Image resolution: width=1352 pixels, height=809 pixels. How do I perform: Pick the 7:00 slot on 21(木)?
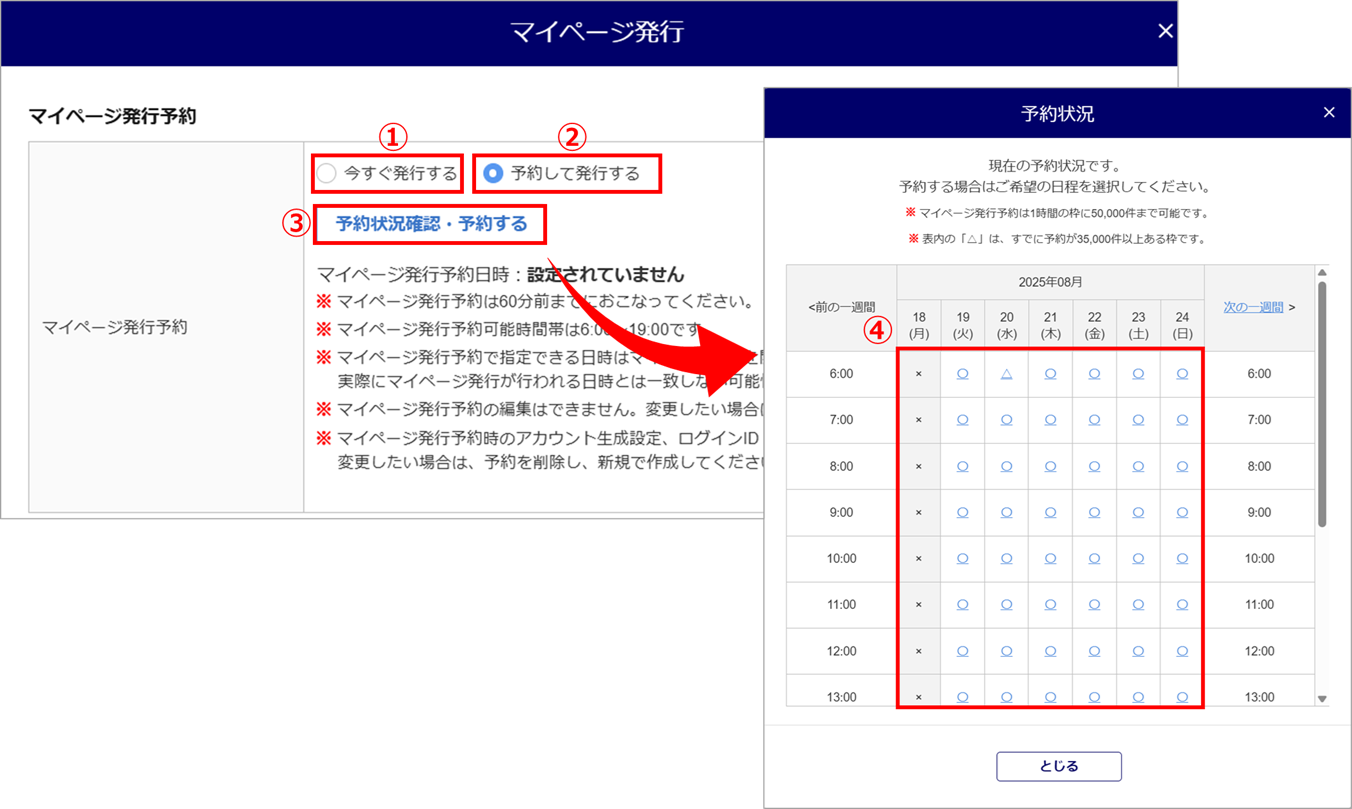coord(1050,420)
